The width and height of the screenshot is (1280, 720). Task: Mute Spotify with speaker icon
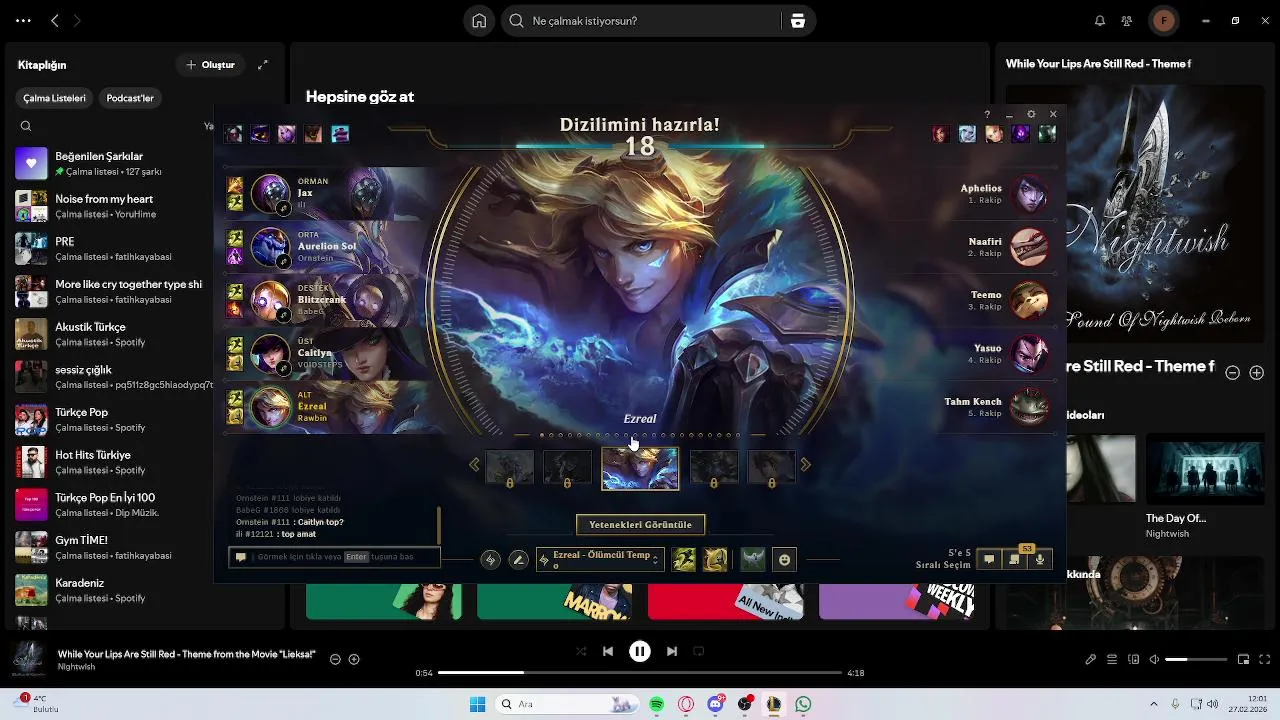(1154, 660)
